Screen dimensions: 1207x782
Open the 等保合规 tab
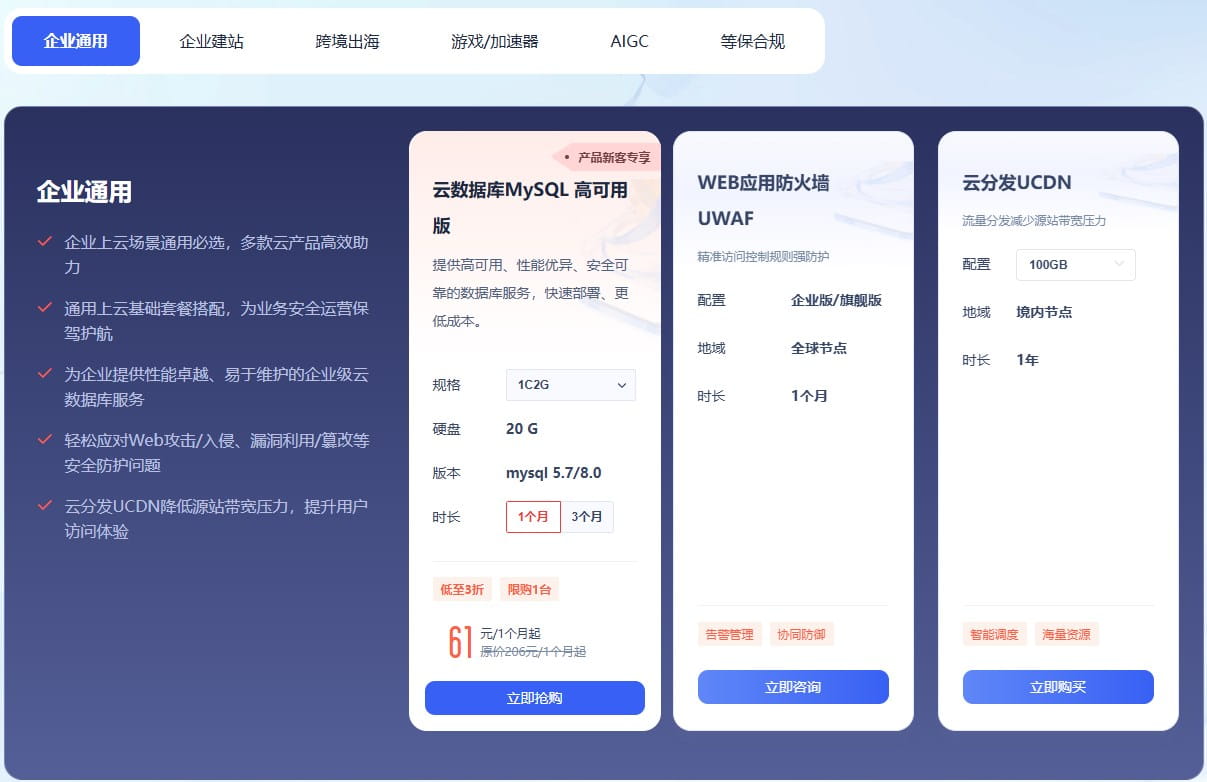click(x=752, y=40)
